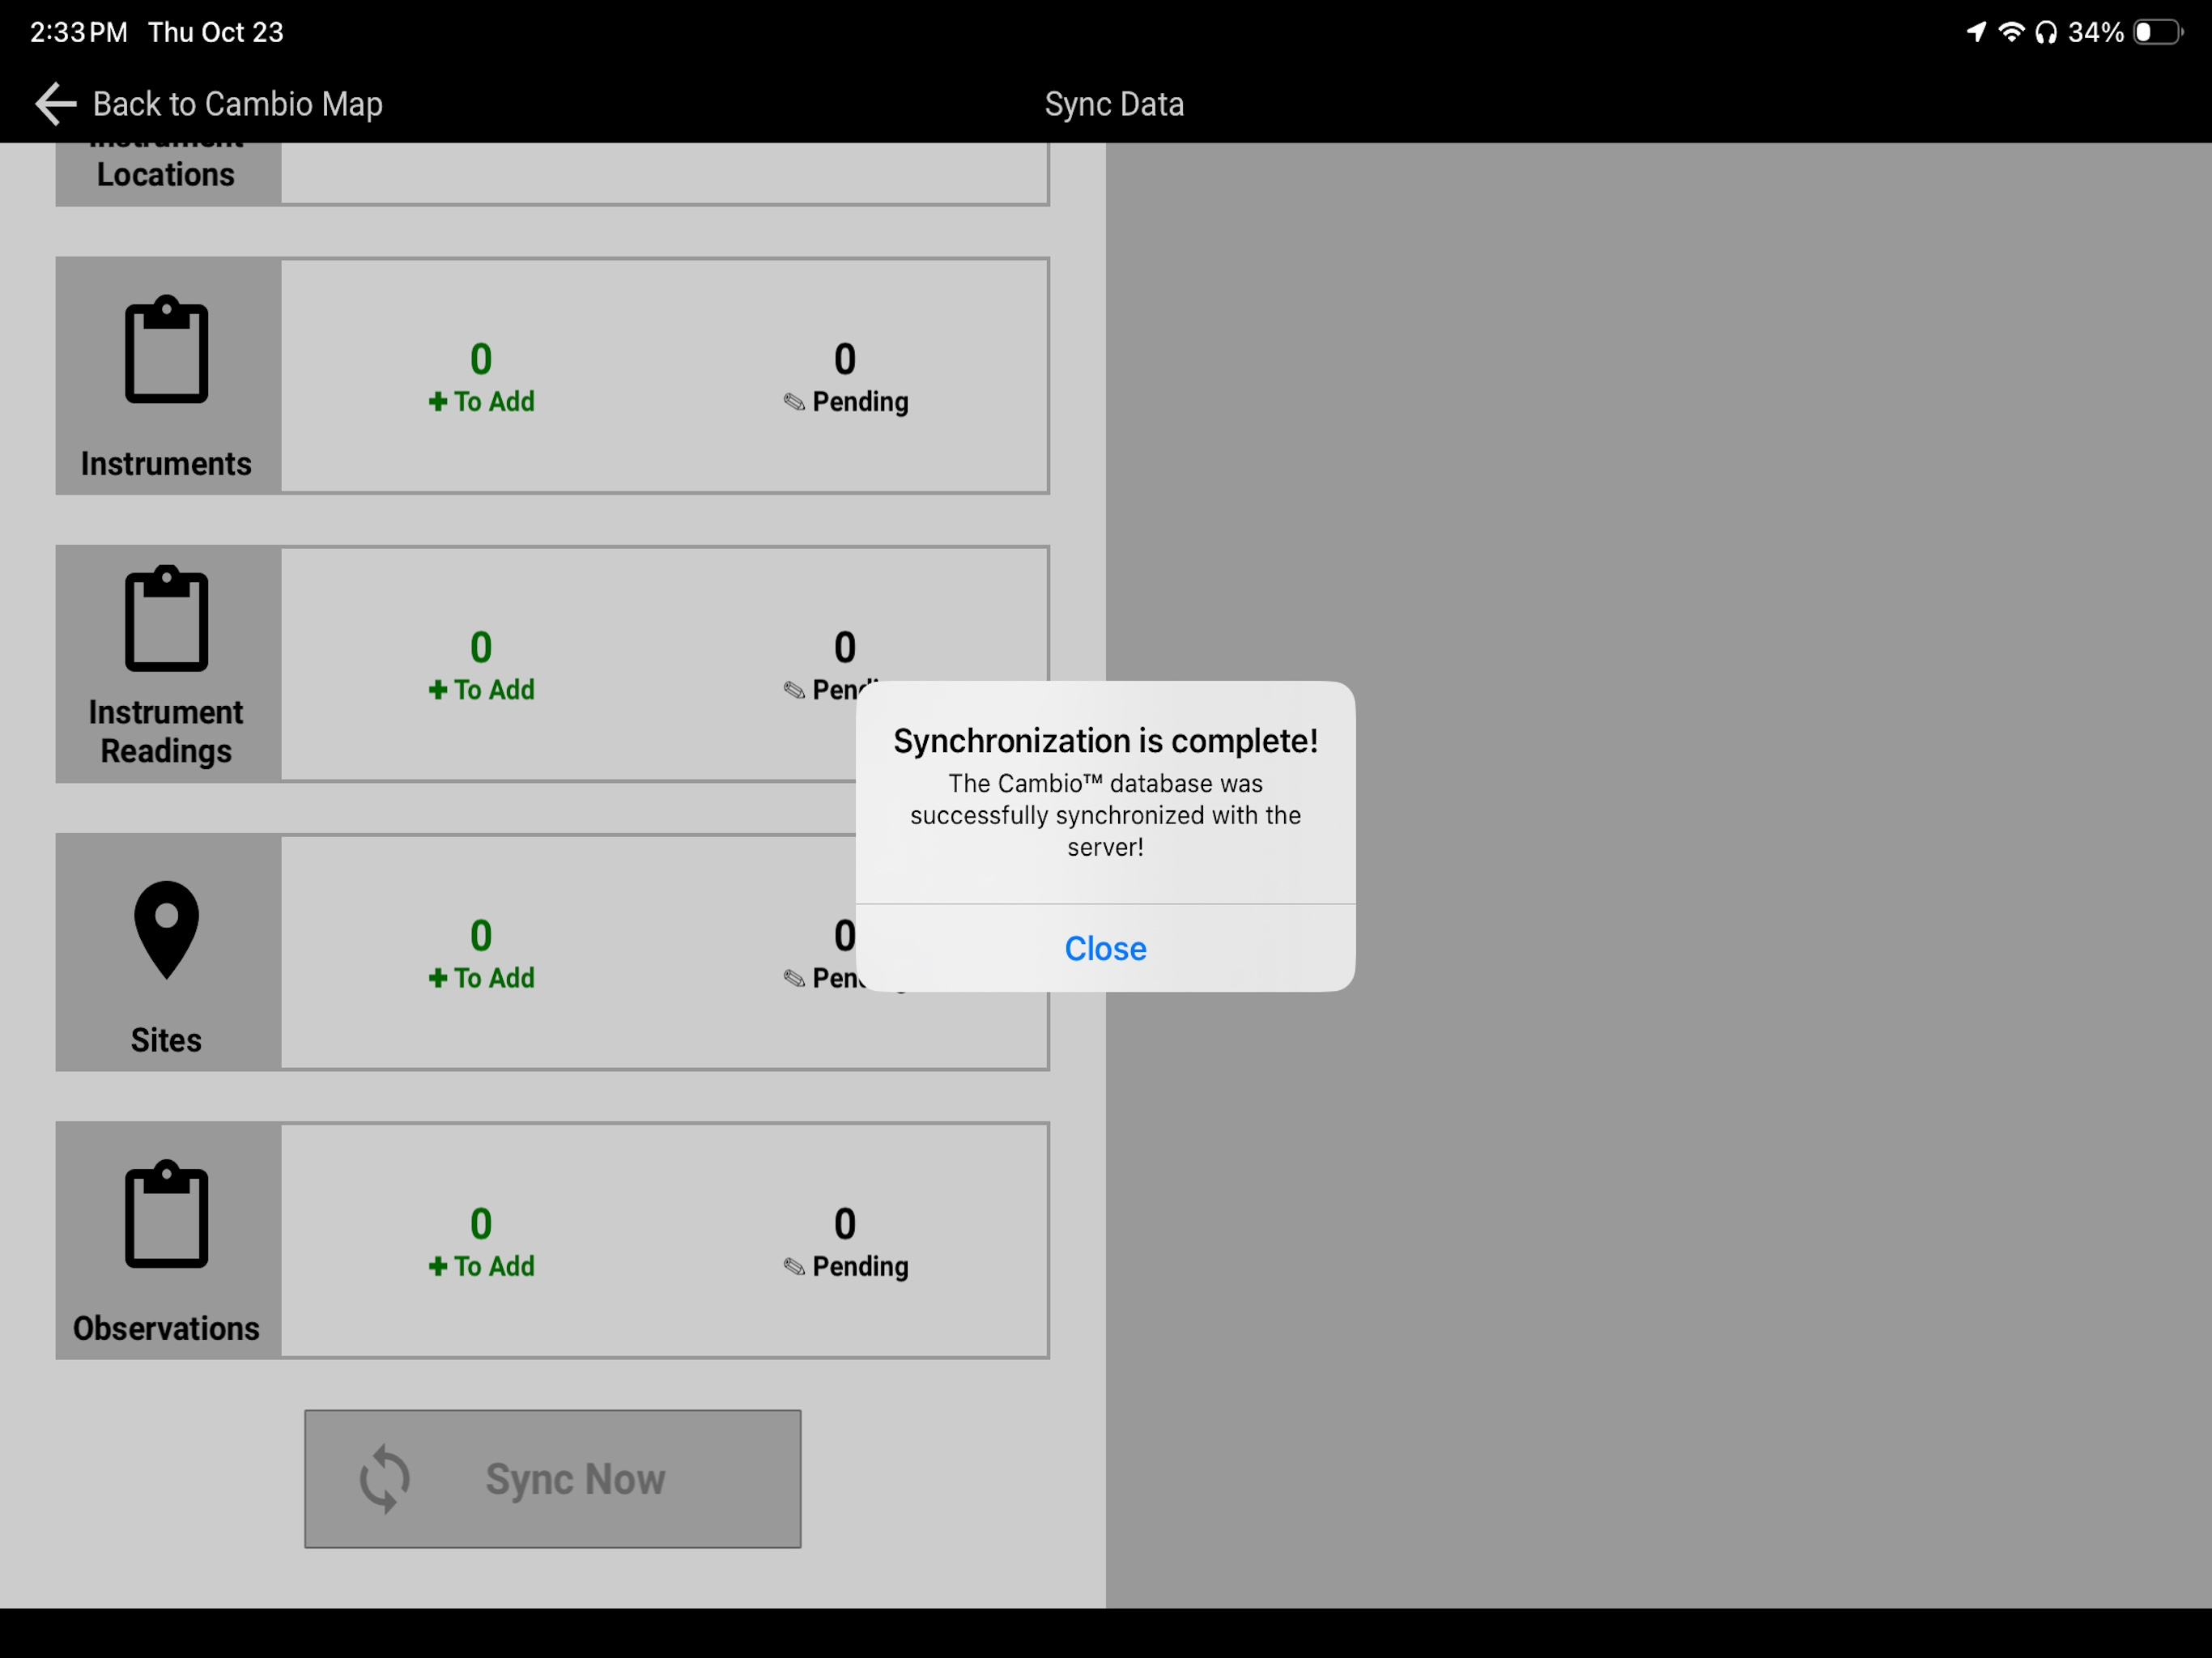Tap Pending count in Instrument Readings row
The width and height of the screenshot is (2212, 1658).
pos(845,647)
